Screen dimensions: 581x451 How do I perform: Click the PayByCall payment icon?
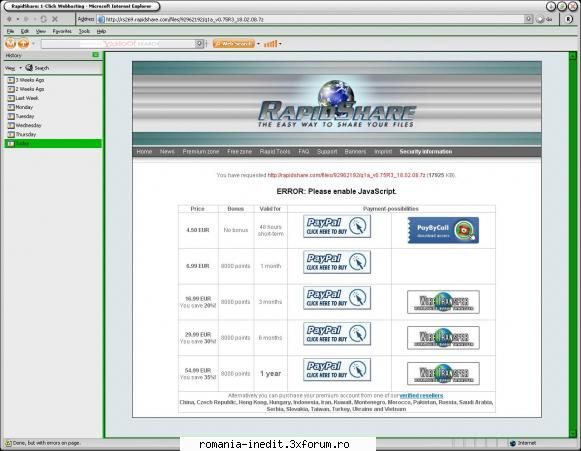[443, 230]
